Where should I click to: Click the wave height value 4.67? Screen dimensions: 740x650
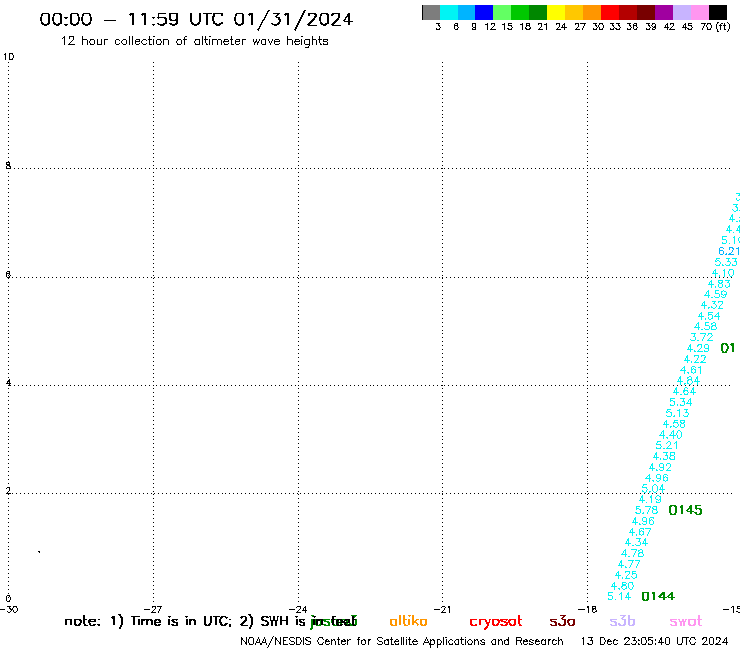(639, 532)
